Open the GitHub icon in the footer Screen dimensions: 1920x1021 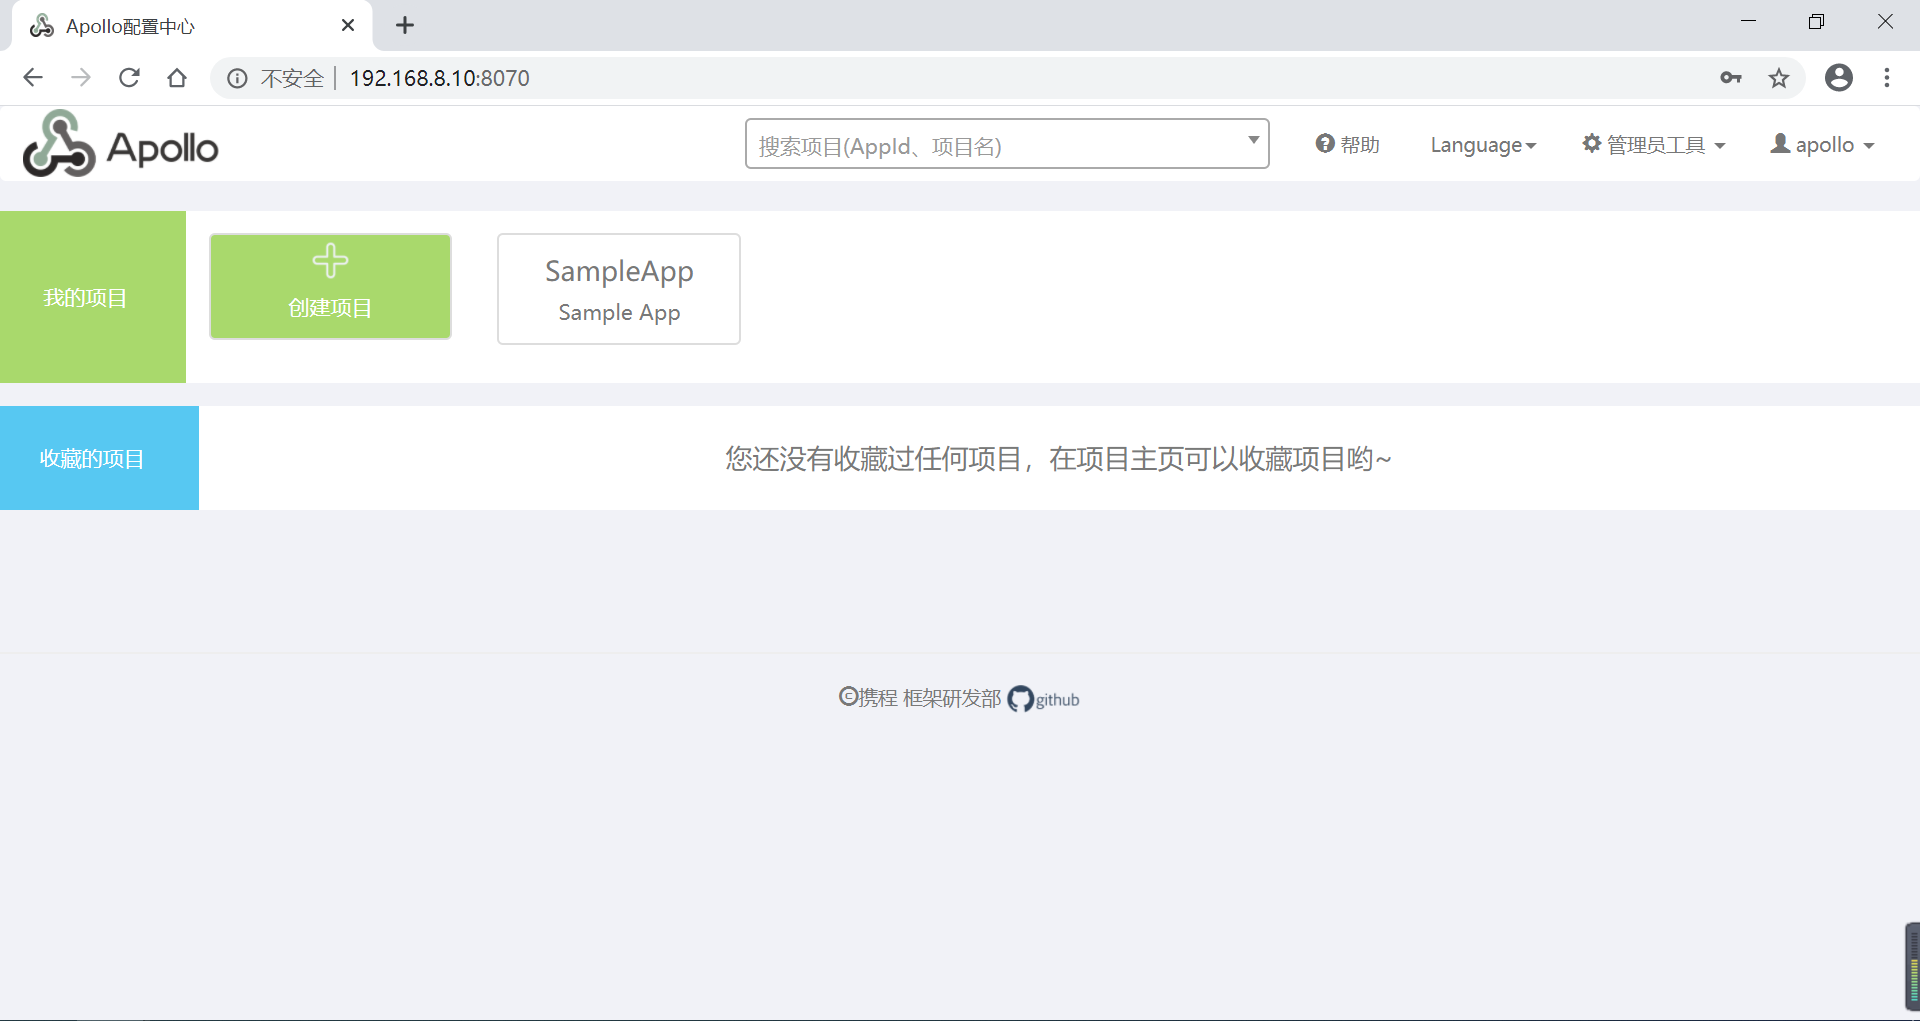(x=1021, y=698)
